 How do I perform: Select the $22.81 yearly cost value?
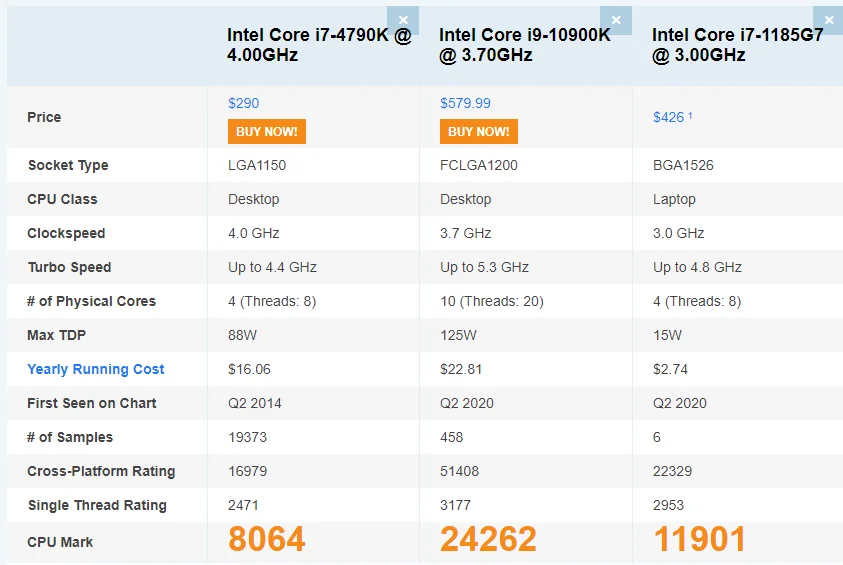461,369
